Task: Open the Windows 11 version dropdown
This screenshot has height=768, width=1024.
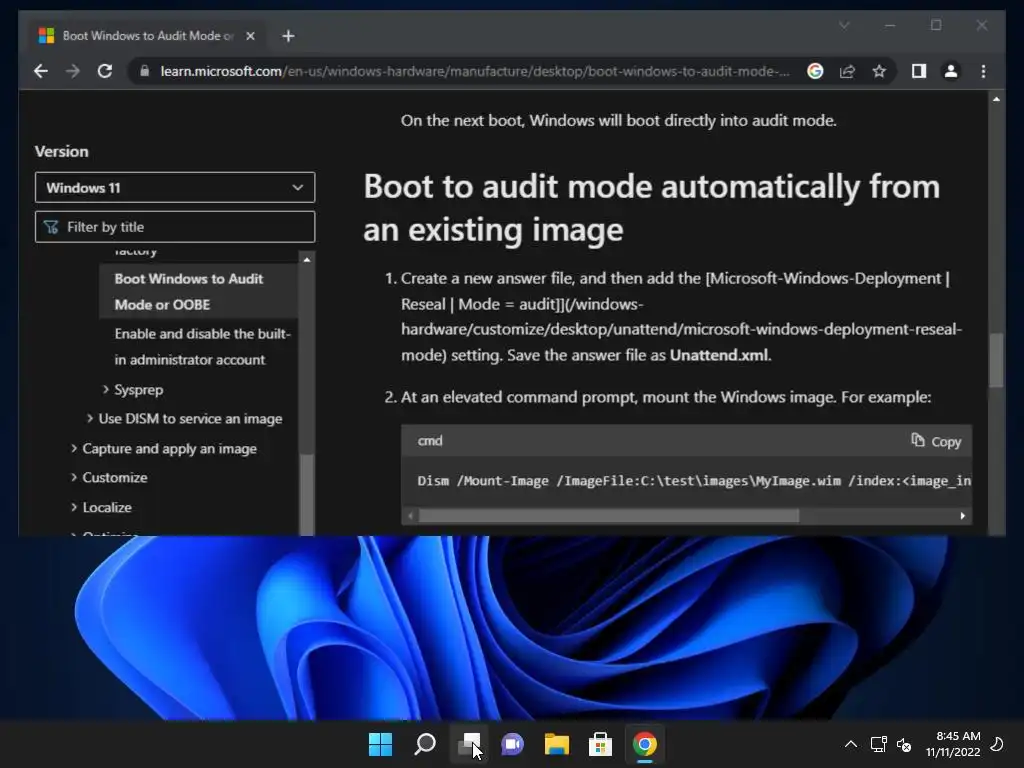Action: 175,188
